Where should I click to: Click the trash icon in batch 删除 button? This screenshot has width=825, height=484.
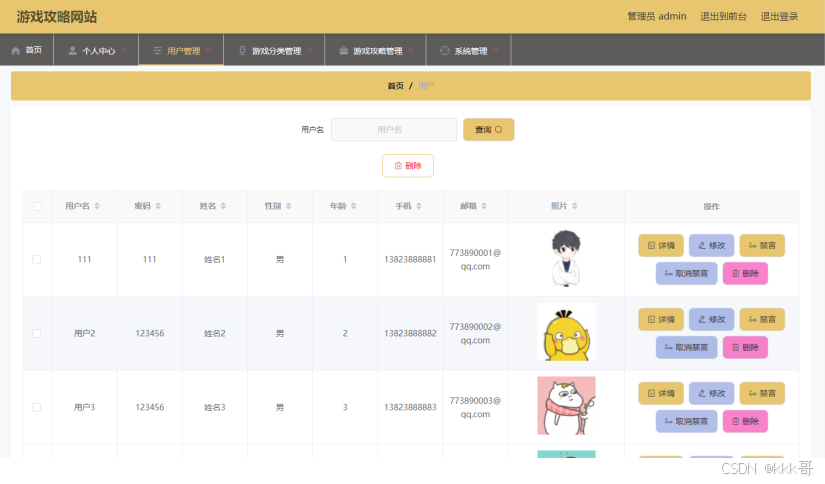(398, 166)
